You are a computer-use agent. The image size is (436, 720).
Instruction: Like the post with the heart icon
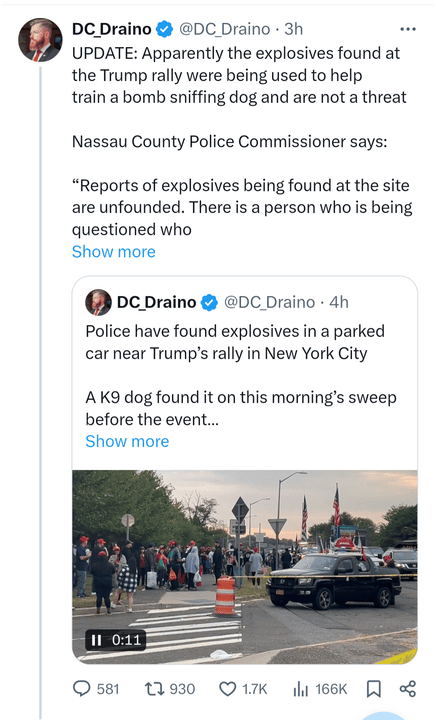227,689
